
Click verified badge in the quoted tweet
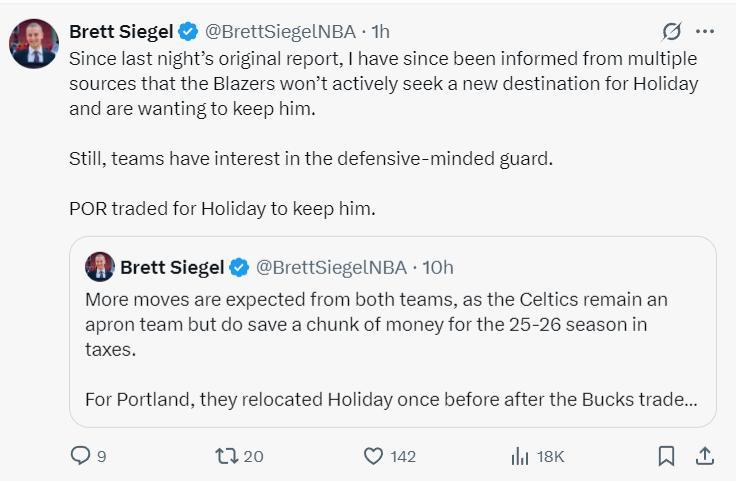pyautogui.click(x=239, y=267)
